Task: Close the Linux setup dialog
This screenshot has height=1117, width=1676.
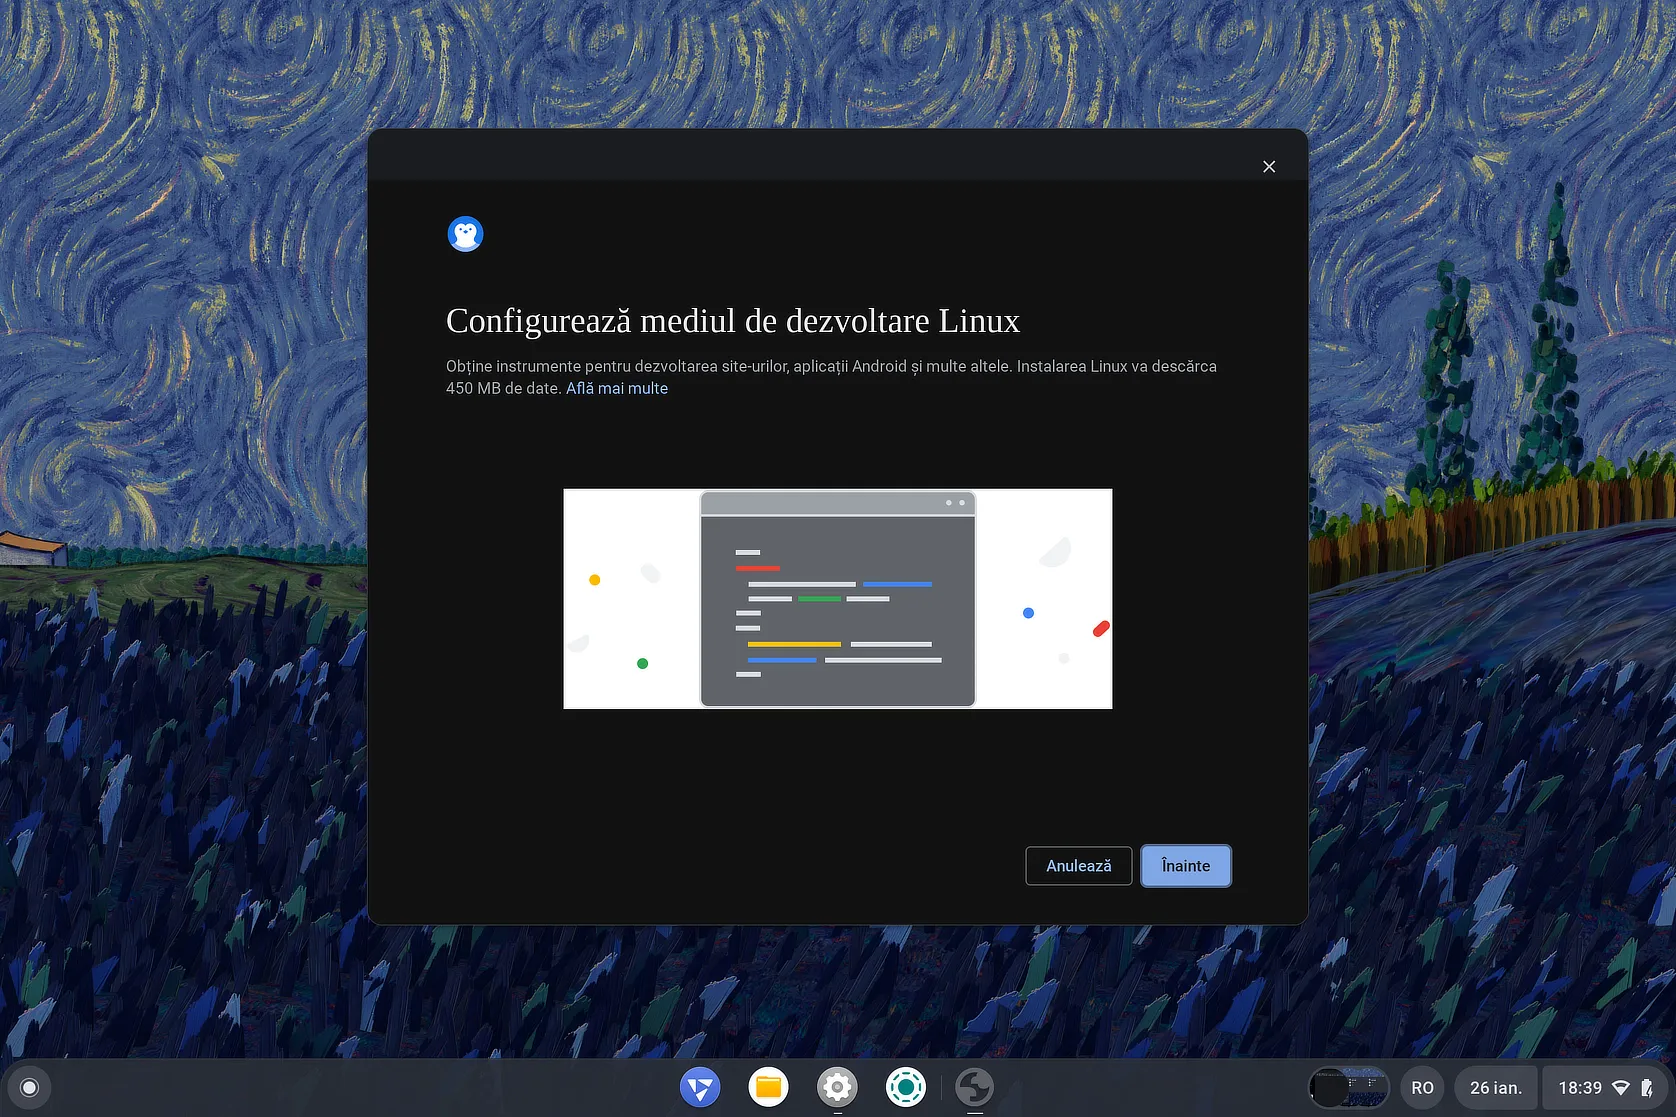Action: tap(1269, 167)
